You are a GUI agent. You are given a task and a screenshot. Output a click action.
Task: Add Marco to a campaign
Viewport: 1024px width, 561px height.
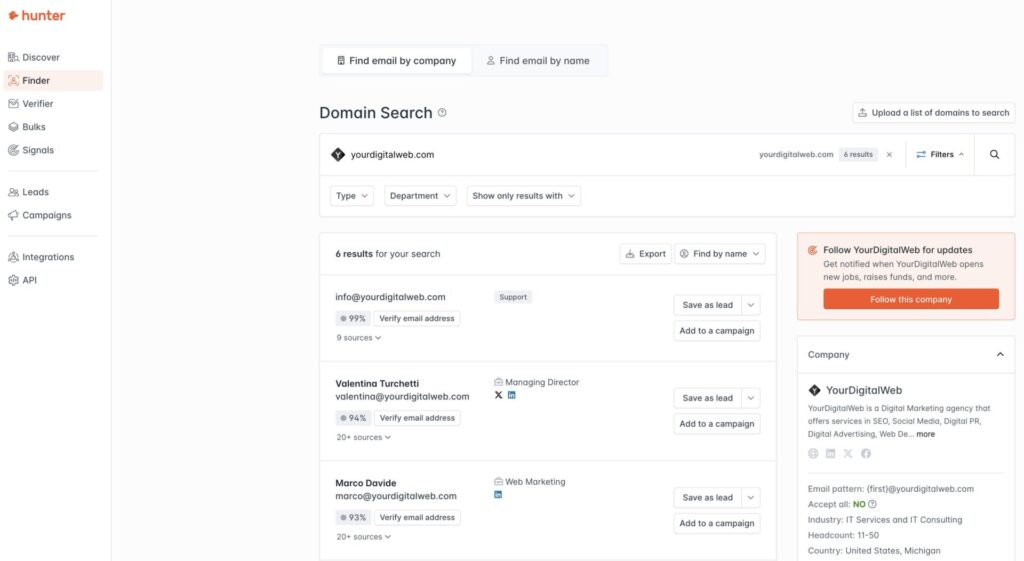pos(716,523)
